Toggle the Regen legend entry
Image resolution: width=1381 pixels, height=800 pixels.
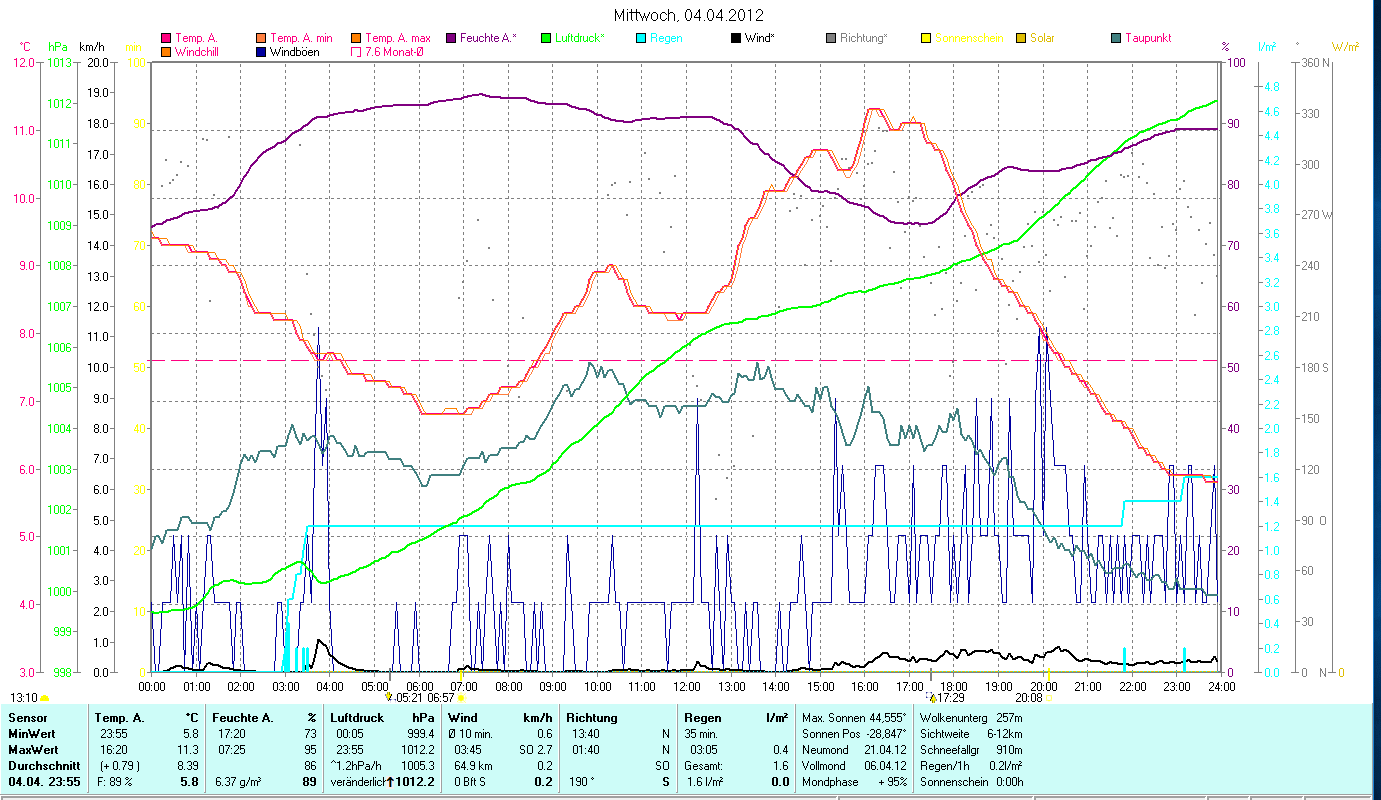tap(657, 38)
